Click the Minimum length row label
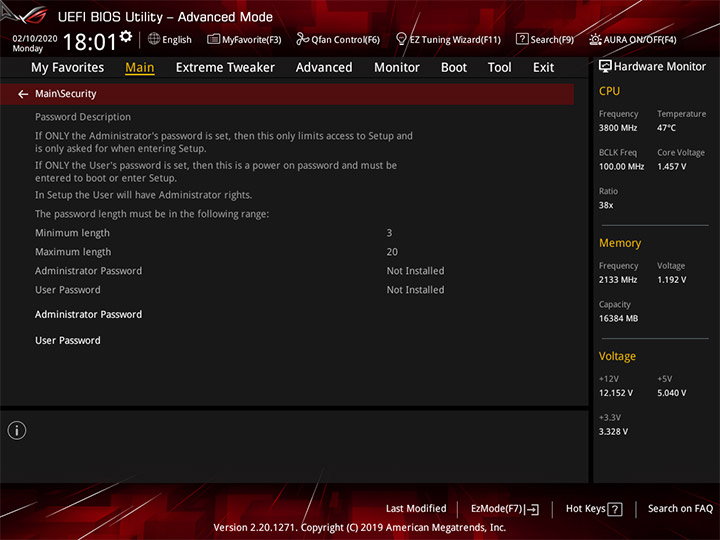This screenshot has height=540, width=720. 72,233
